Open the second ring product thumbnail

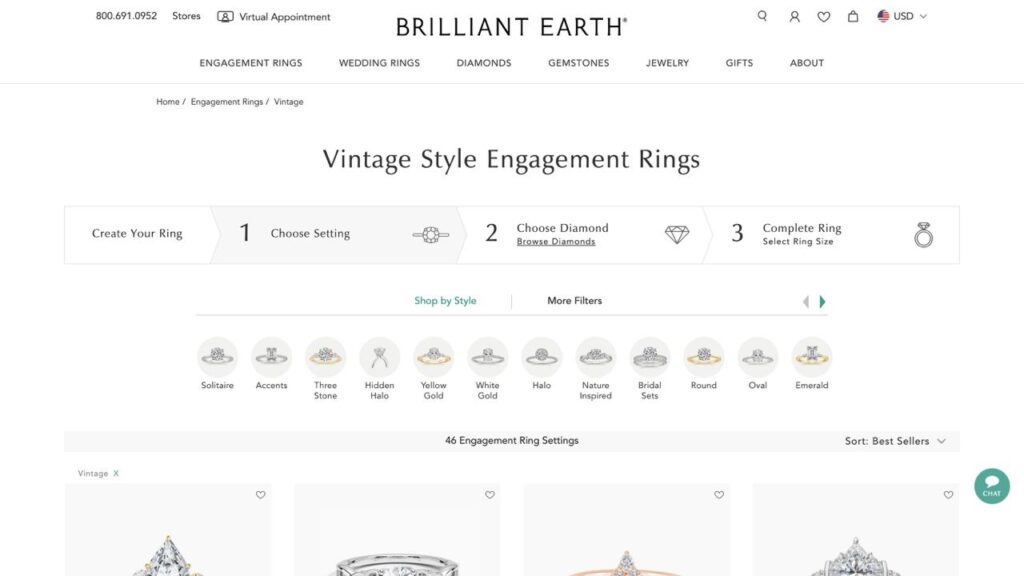point(397,530)
